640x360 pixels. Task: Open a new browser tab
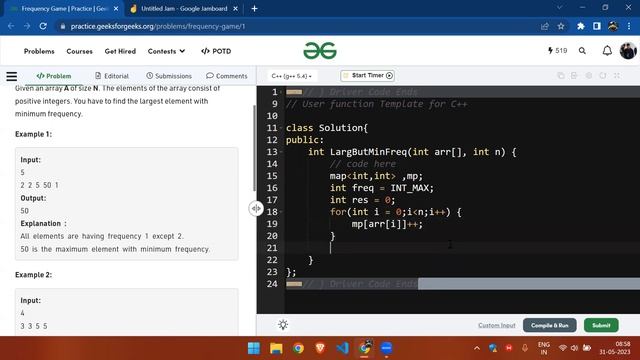coord(254,9)
